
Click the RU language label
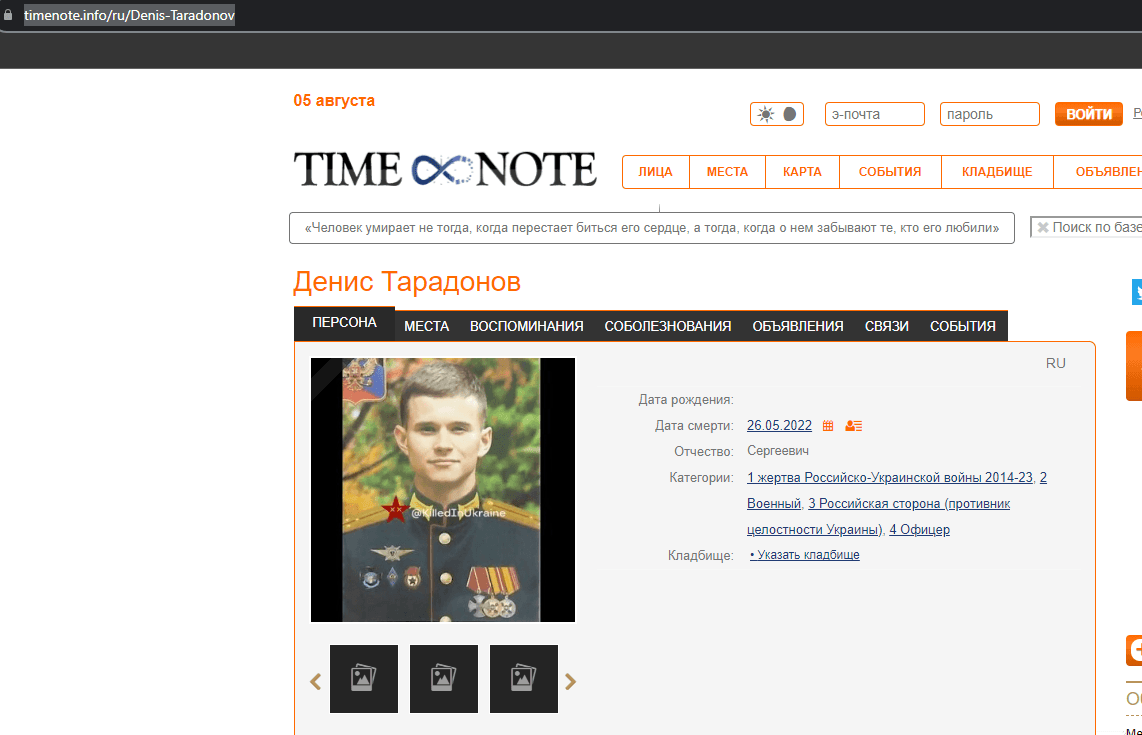click(1055, 363)
